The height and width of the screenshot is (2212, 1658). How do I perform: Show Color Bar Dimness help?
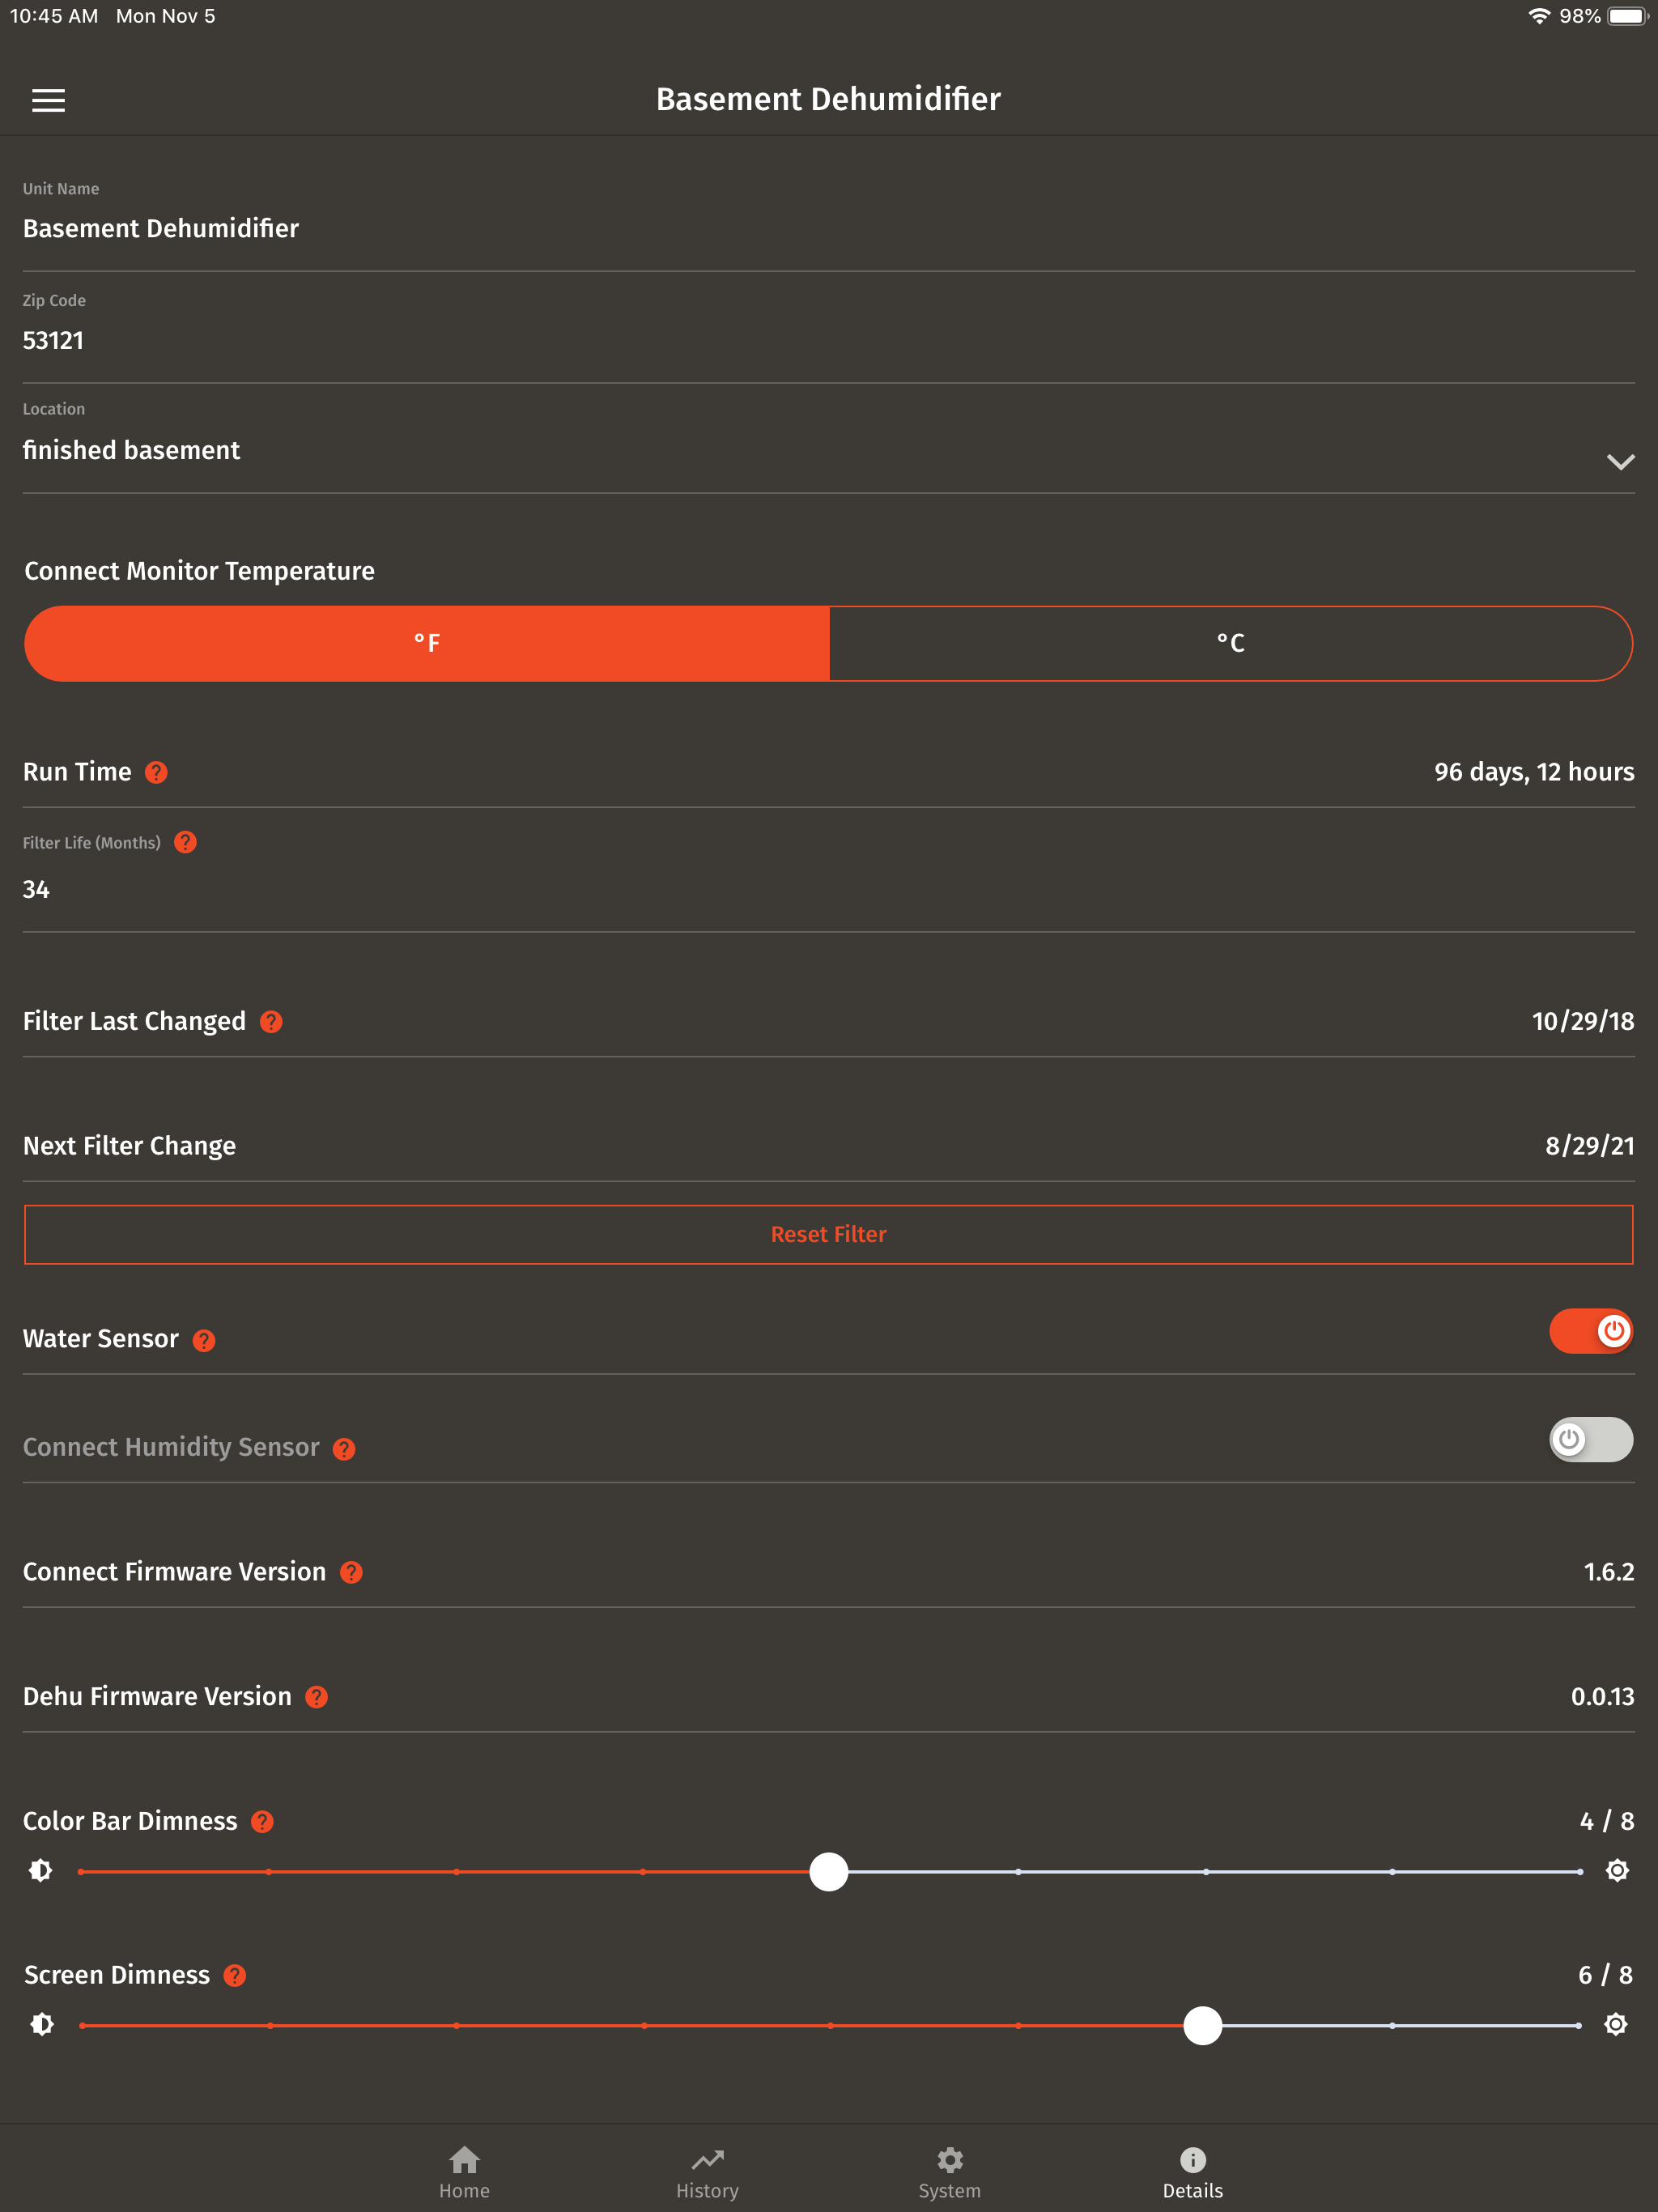pyautogui.click(x=262, y=1821)
